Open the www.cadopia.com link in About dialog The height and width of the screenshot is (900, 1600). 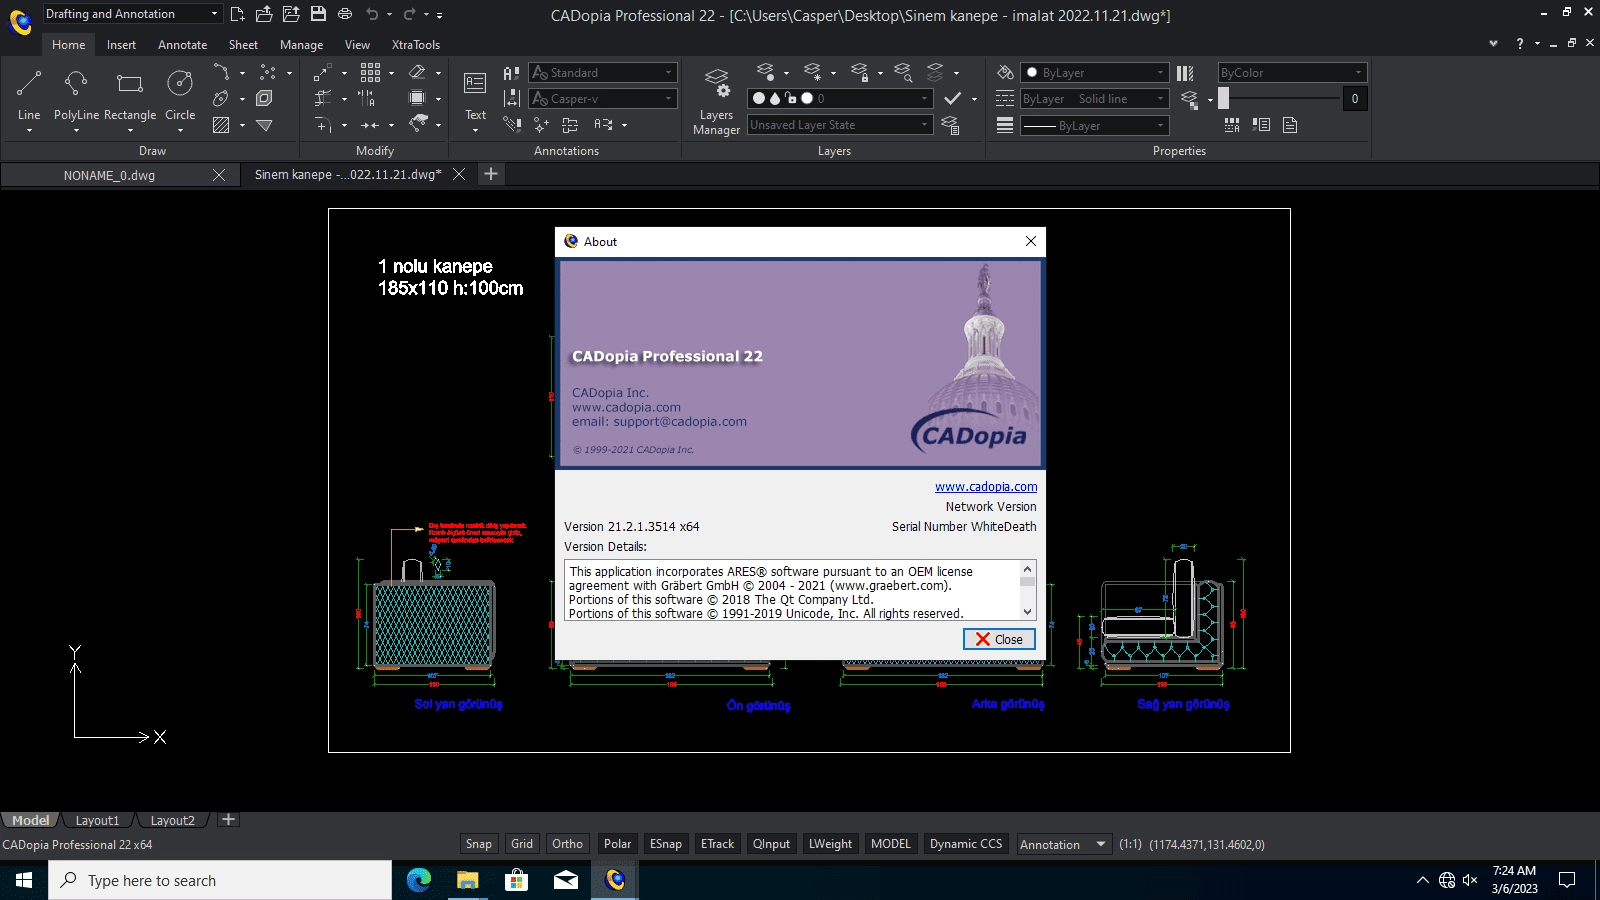(986, 487)
